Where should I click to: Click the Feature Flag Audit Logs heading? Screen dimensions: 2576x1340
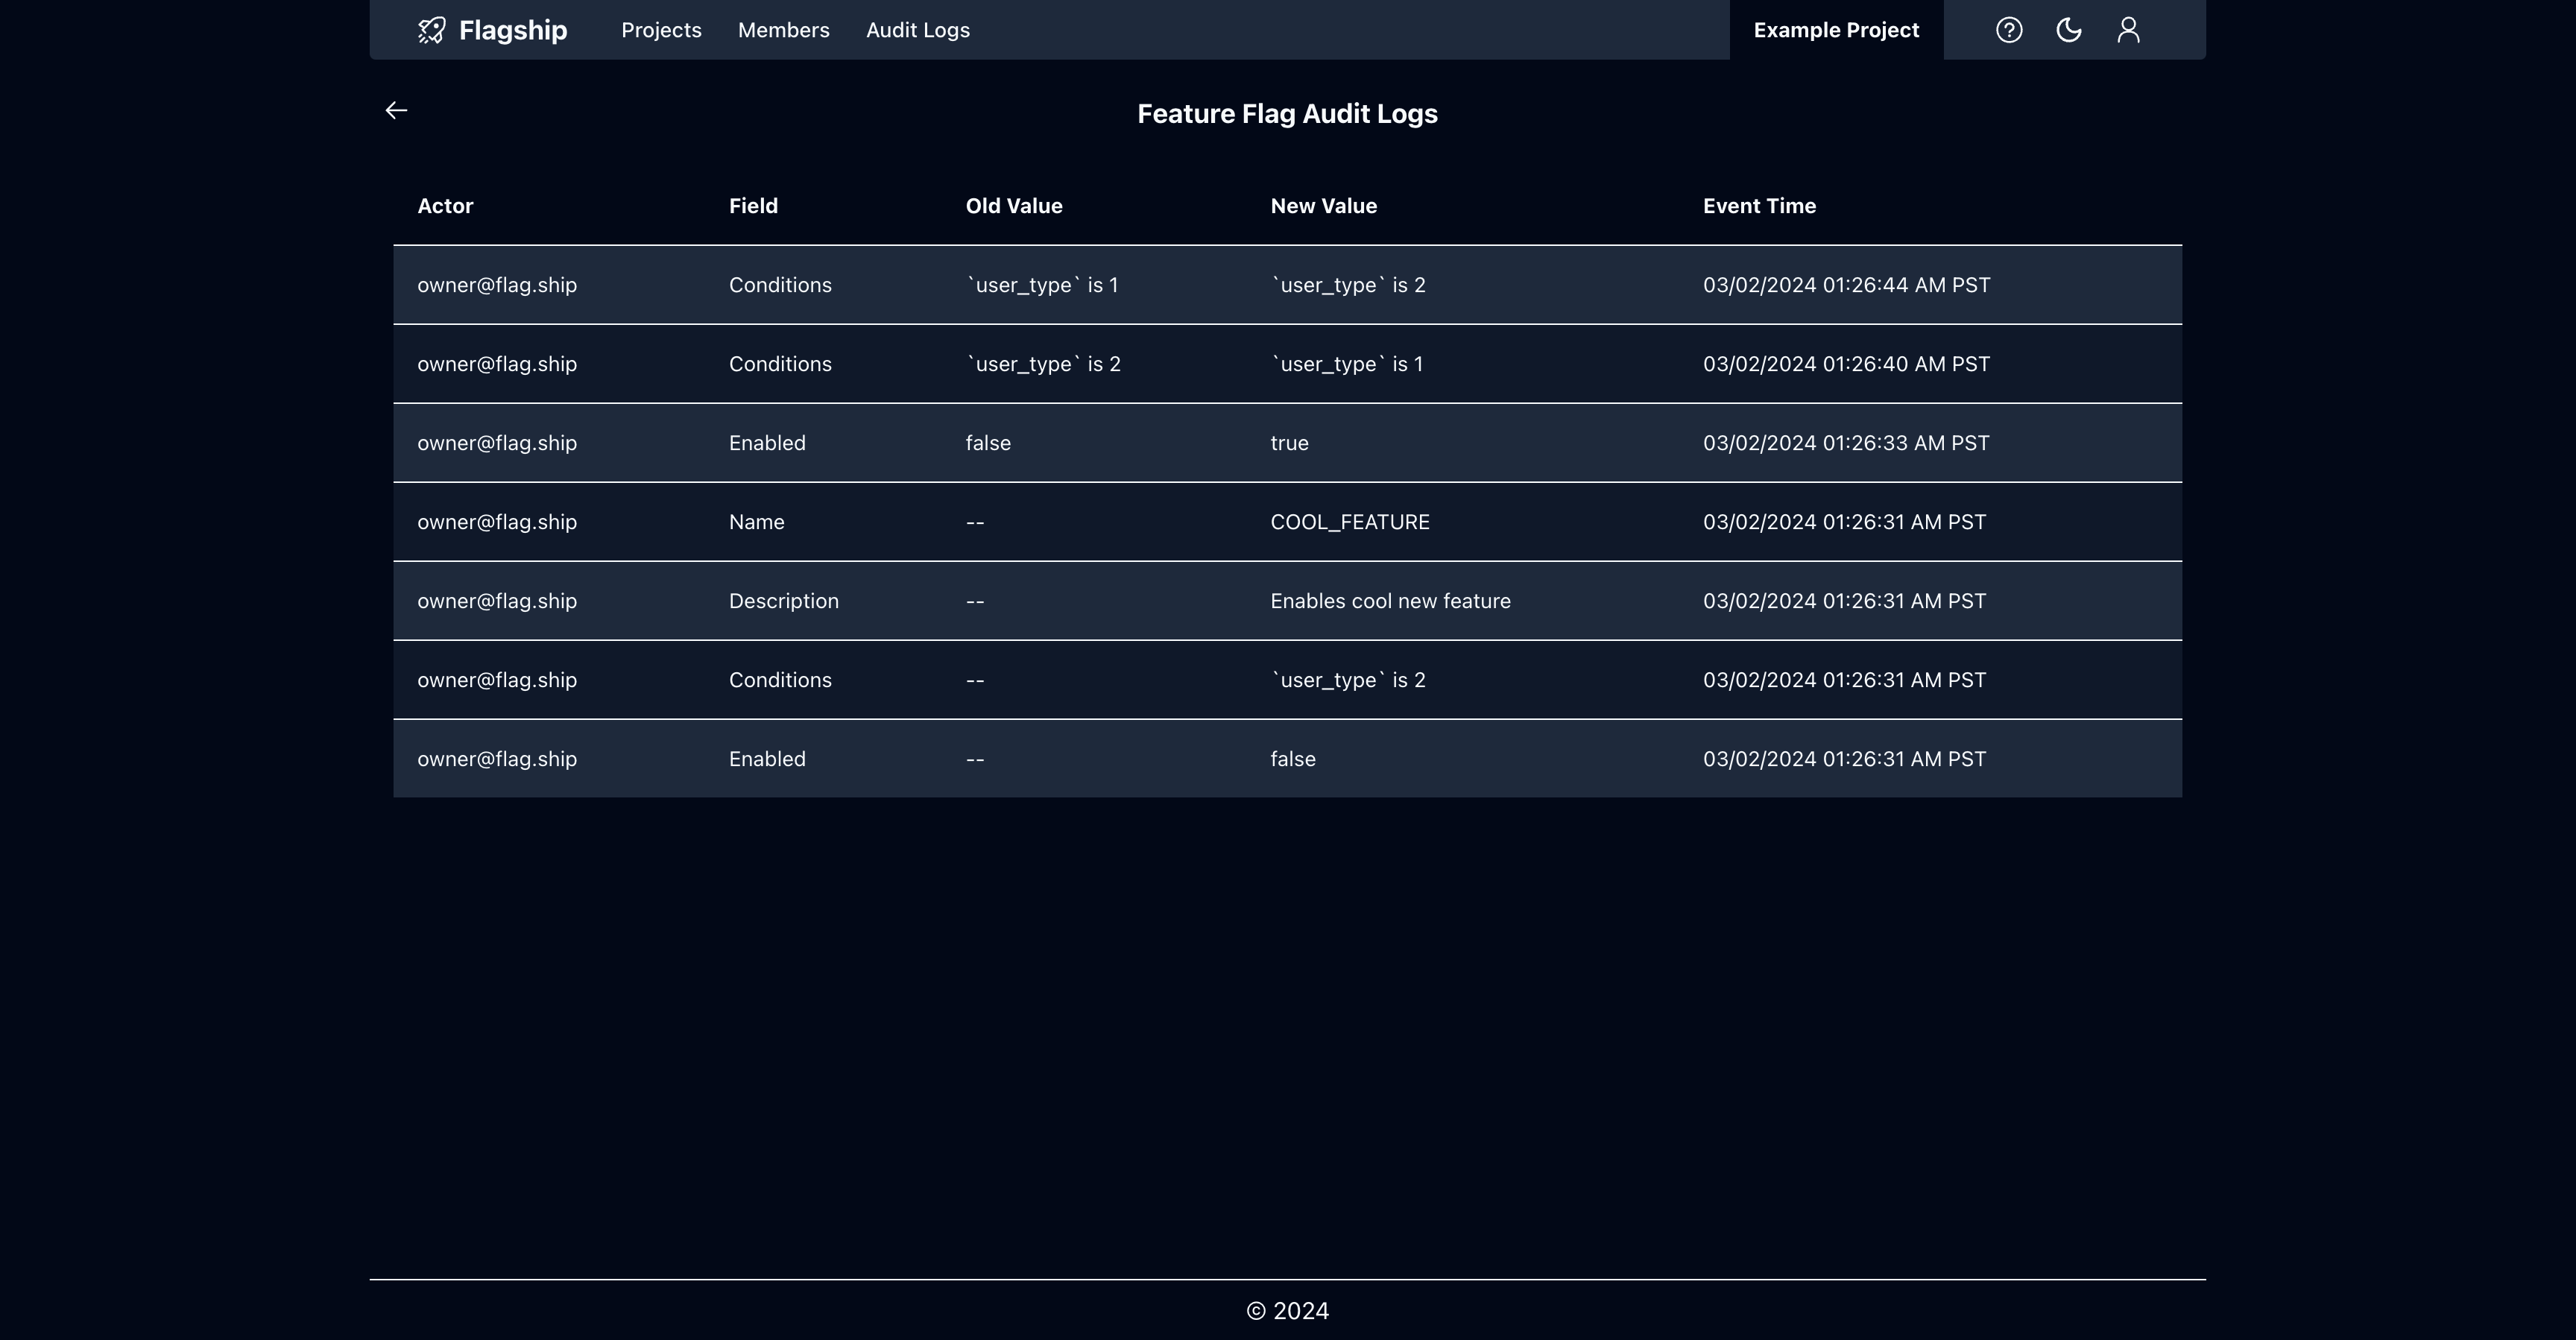tap(1288, 114)
